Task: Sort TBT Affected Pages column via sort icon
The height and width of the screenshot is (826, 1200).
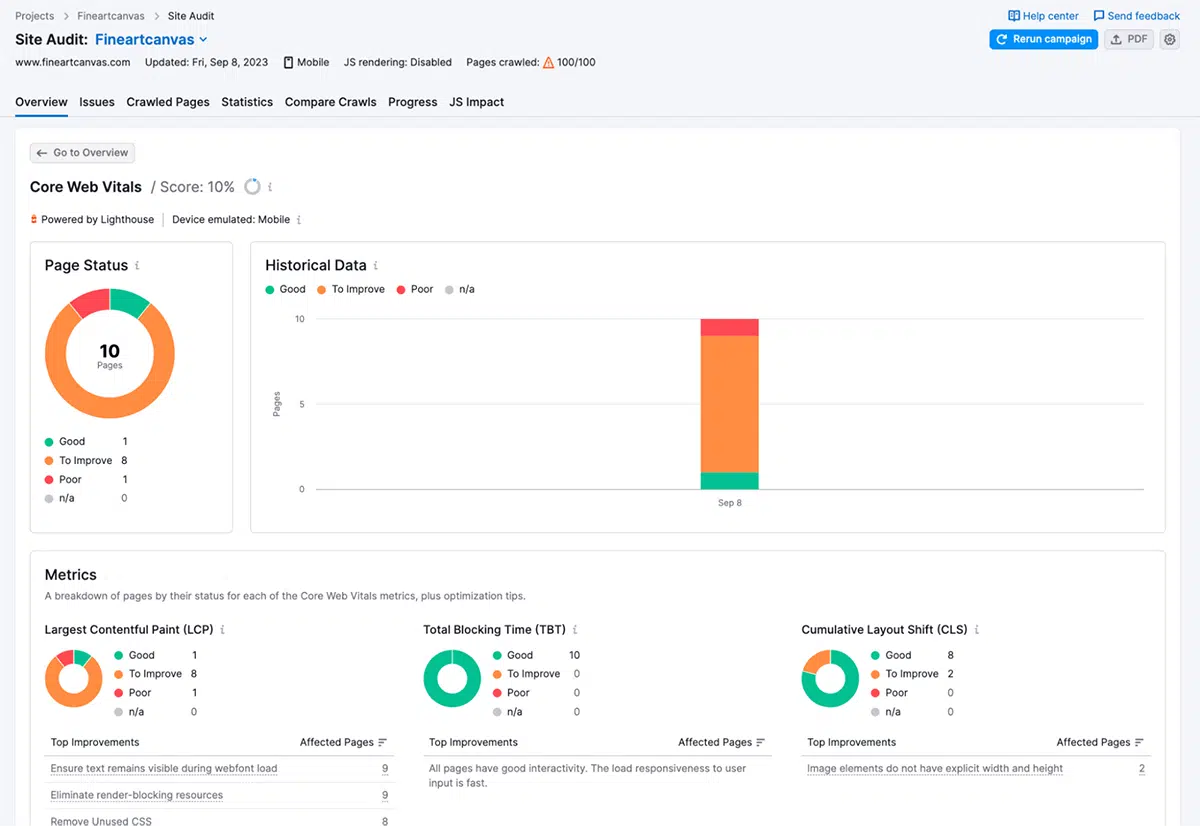Action: point(761,742)
